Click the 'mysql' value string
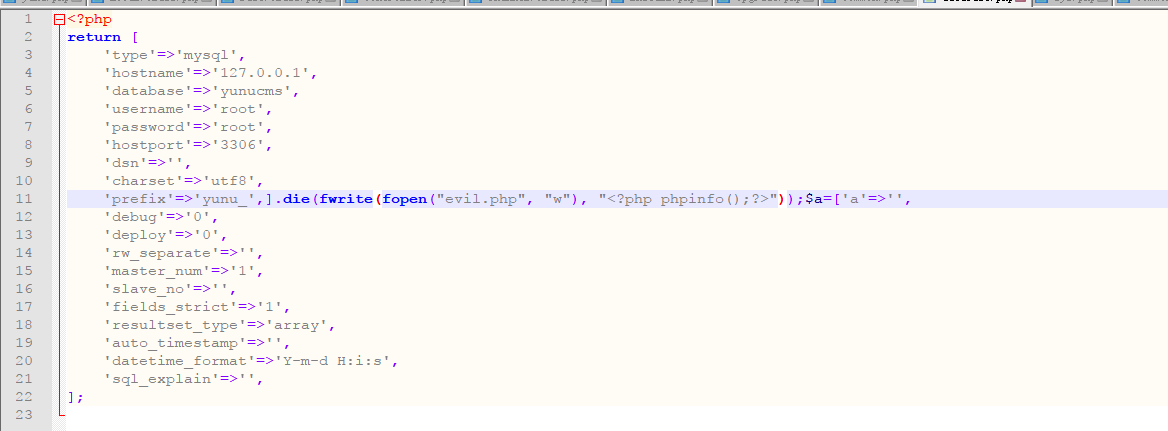1168x431 pixels. coord(206,56)
